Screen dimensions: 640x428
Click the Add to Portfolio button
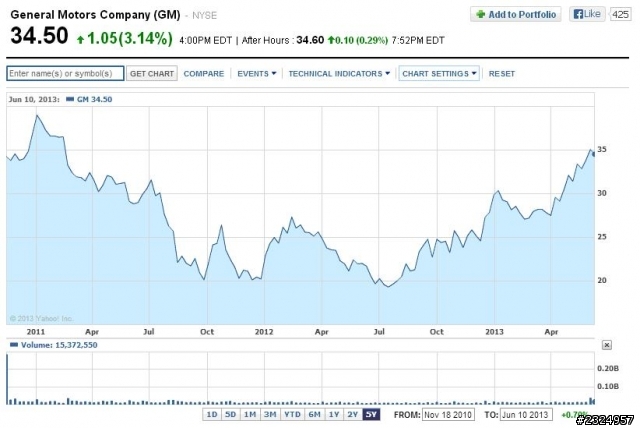(x=516, y=14)
